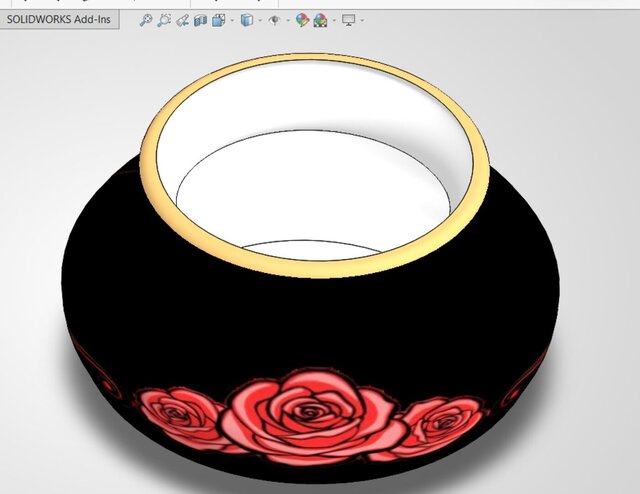
Task: Click the View Settings monitor icon
Action: click(349, 19)
